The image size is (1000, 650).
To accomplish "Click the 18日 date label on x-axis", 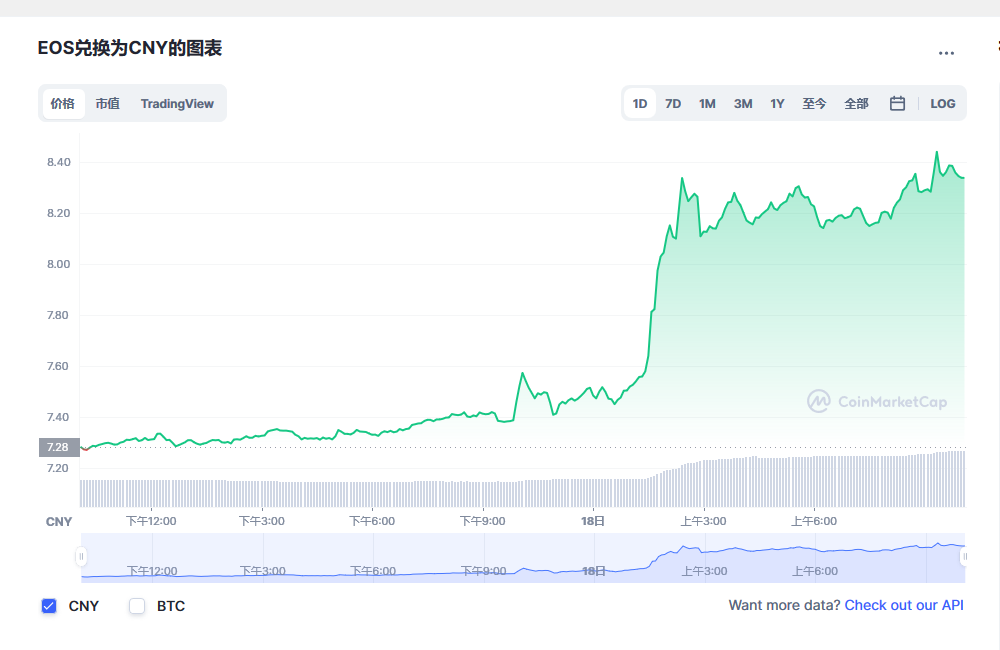I will [592, 521].
